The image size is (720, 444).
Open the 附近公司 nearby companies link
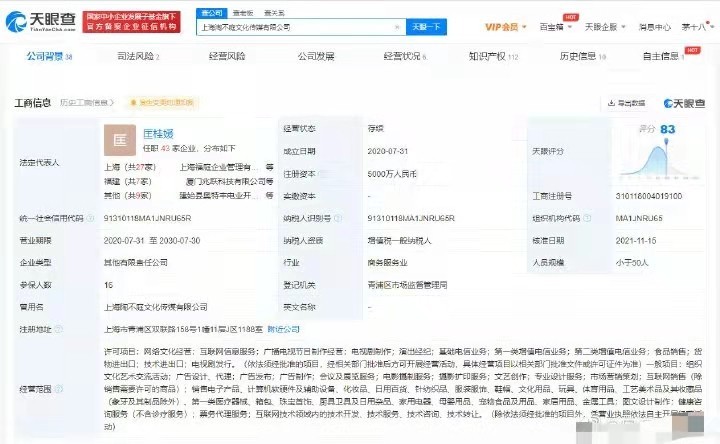pyautogui.click(x=283, y=329)
